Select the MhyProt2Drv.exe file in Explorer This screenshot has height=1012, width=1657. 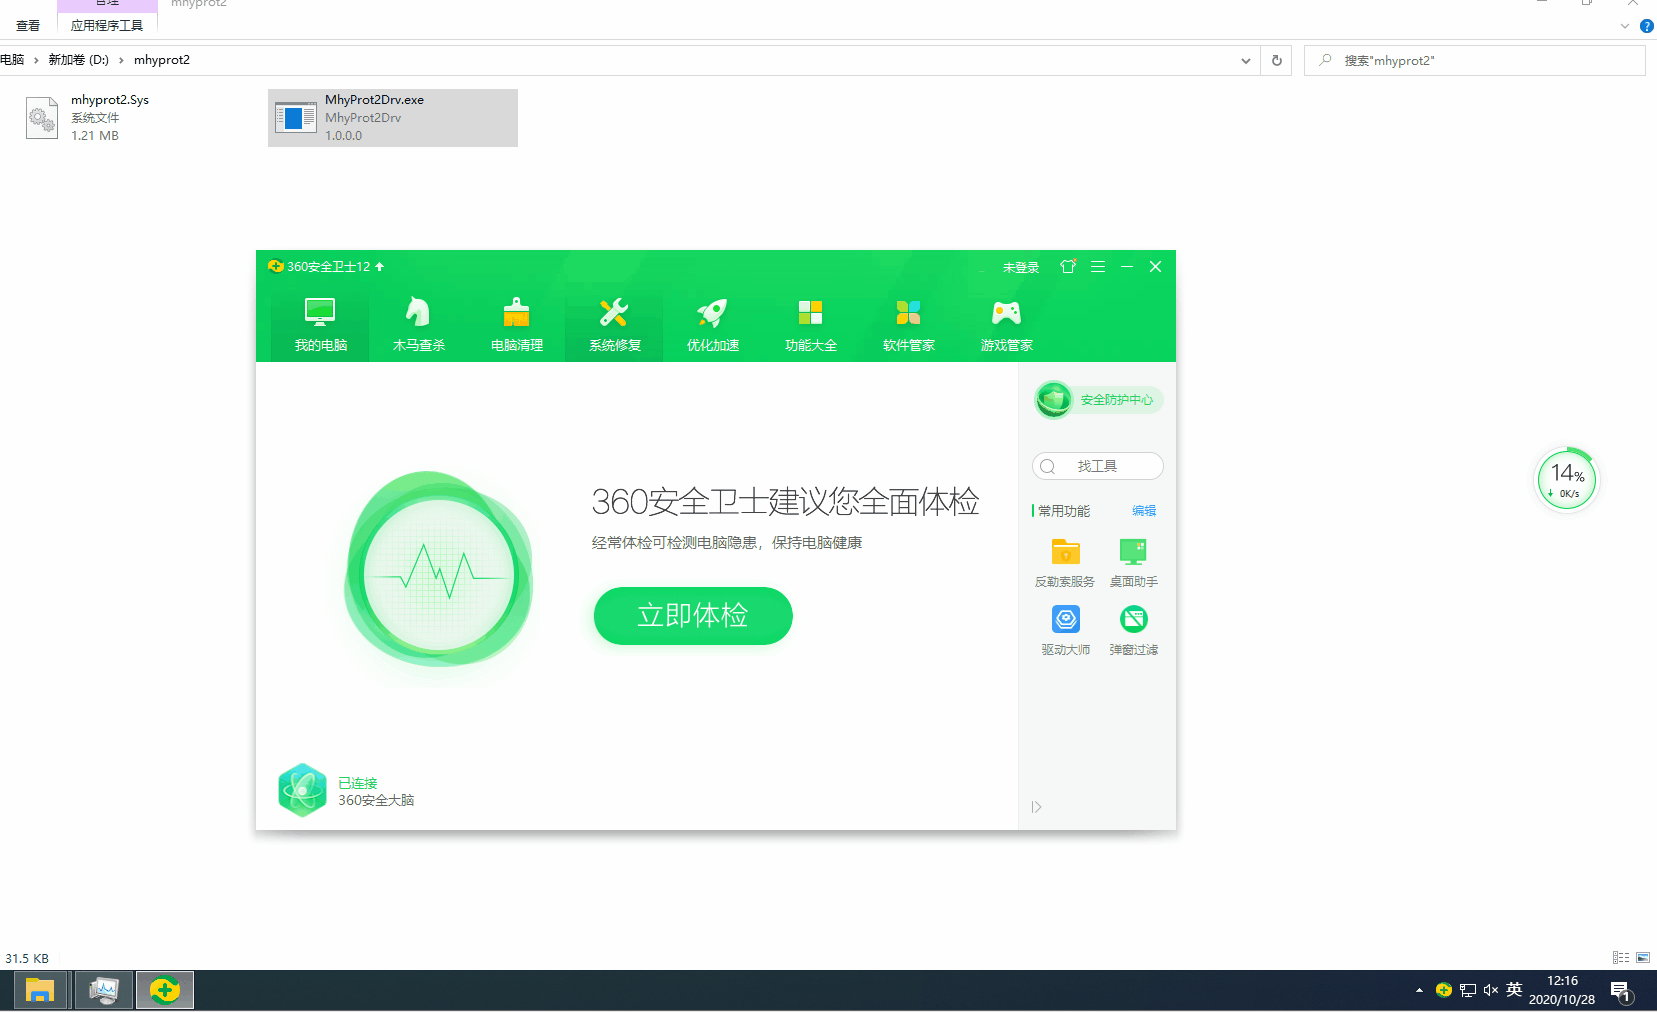393,118
